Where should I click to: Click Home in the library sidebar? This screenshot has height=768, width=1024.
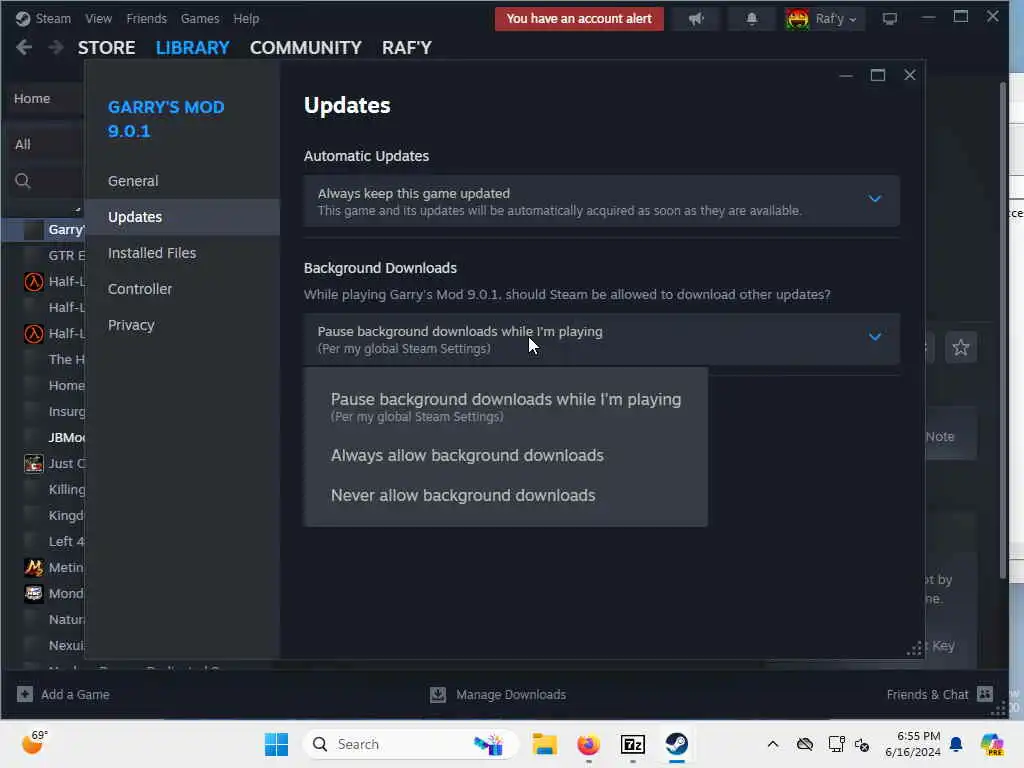[x=32, y=98]
